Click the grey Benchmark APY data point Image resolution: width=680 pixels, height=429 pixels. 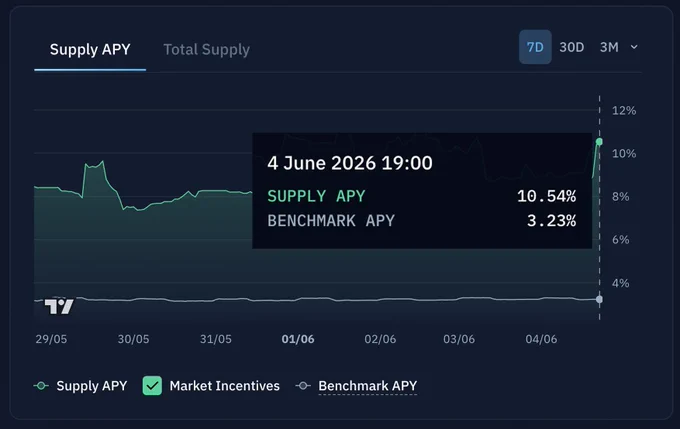coord(599,299)
